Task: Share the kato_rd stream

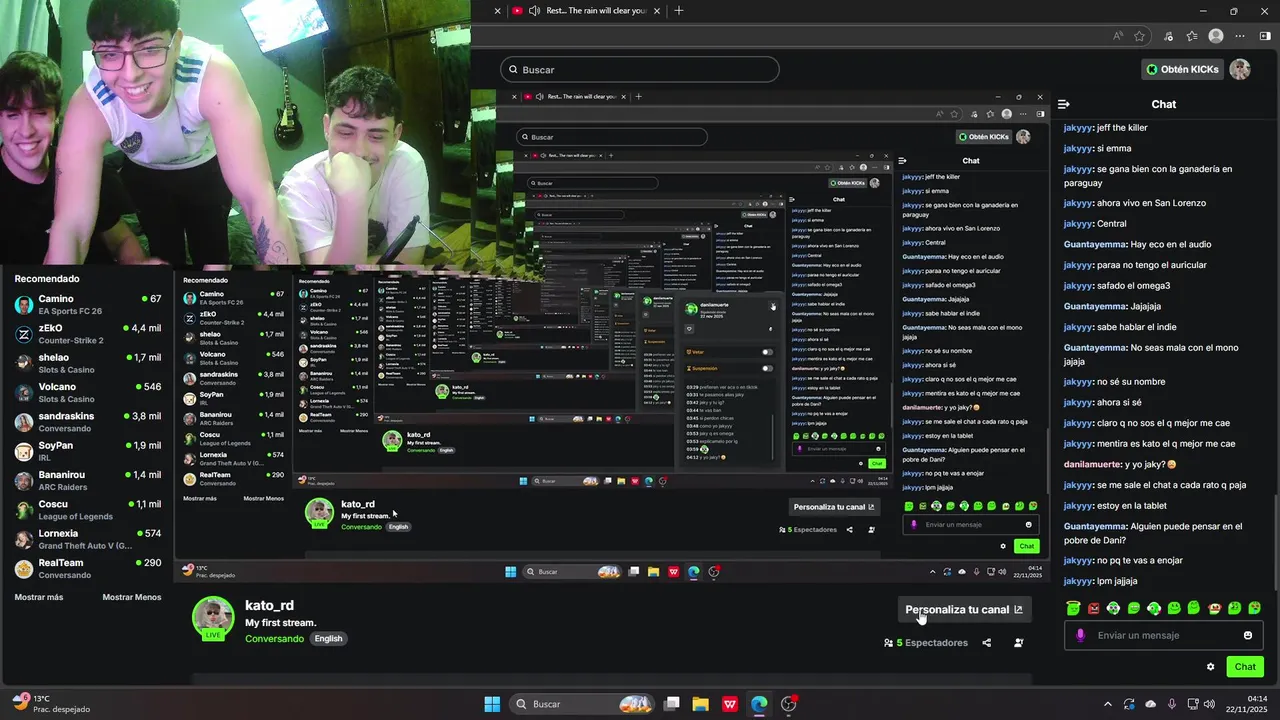Action: tap(986, 643)
